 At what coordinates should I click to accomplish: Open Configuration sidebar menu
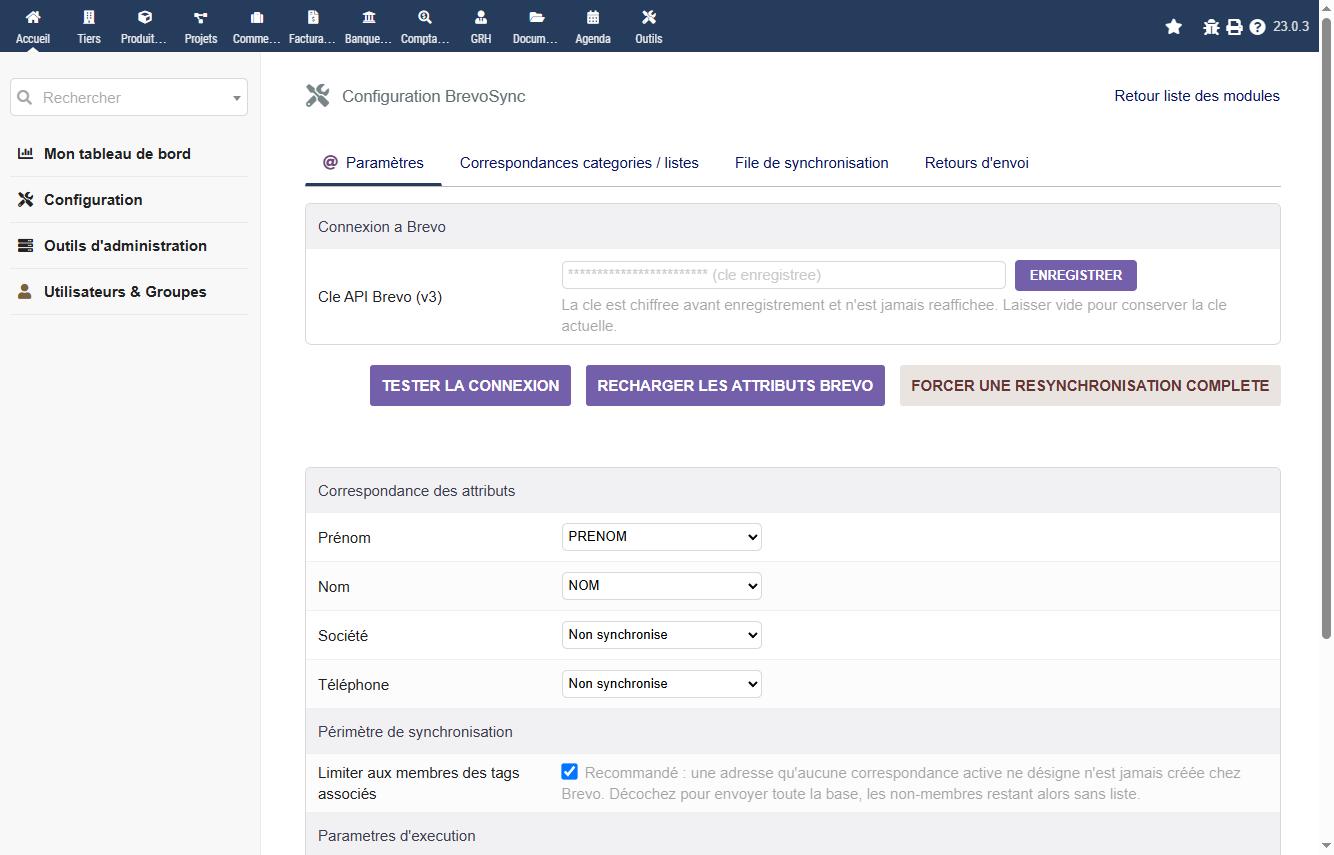click(93, 199)
